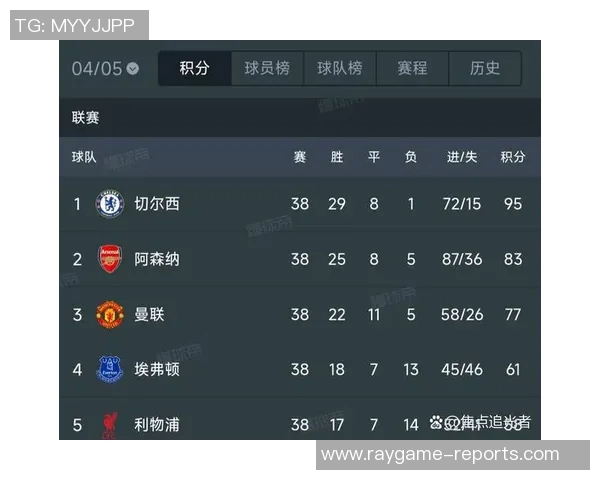This screenshot has height=480, width=600.
Task: Open the 赛程 schedule tab
Action: pos(412,68)
